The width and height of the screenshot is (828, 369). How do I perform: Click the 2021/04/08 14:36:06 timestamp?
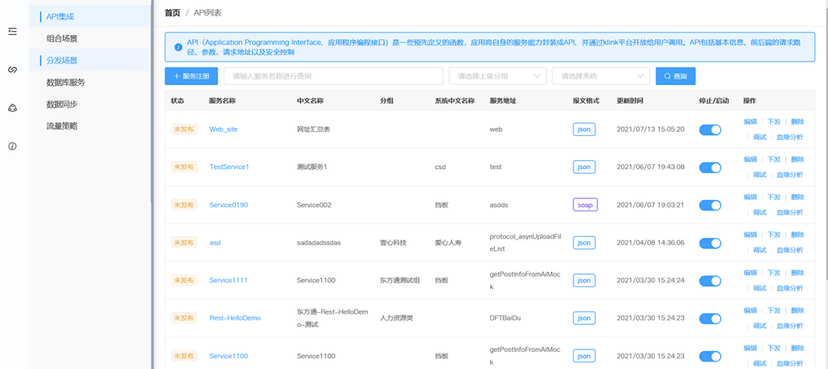(x=651, y=243)
